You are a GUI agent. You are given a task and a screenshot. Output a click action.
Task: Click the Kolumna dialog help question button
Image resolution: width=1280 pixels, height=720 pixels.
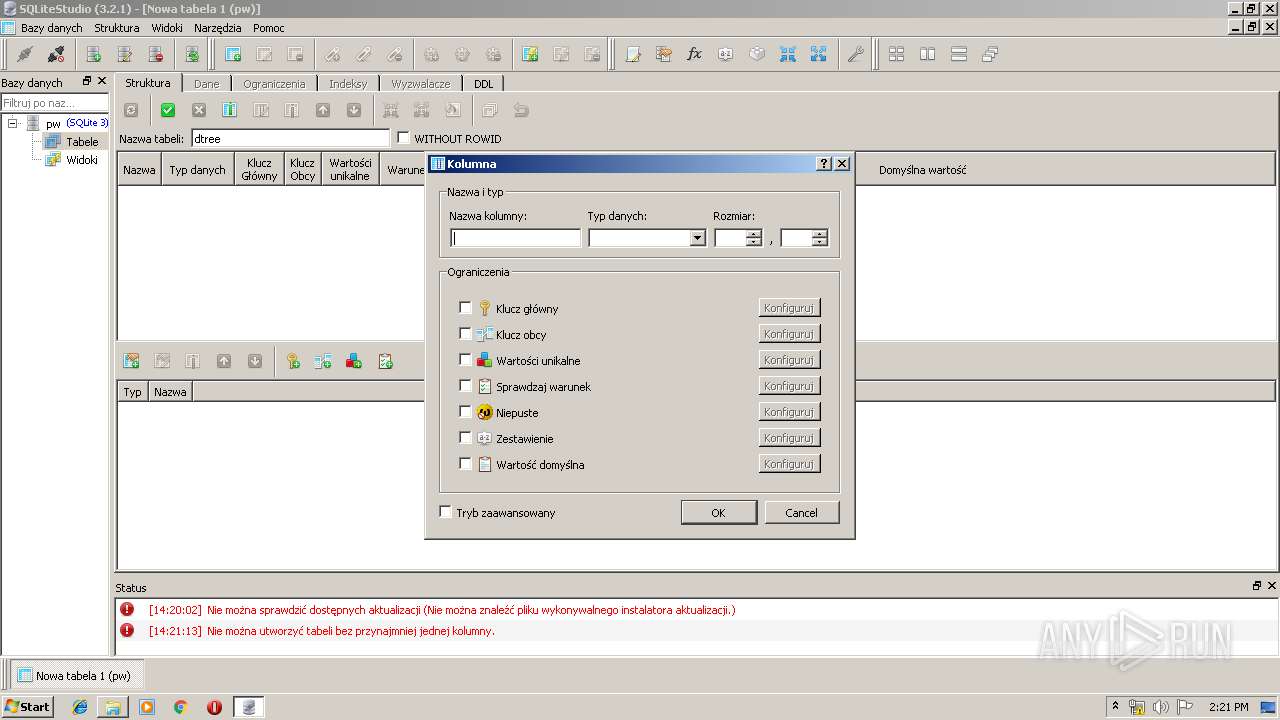click(x=824, y=164)
